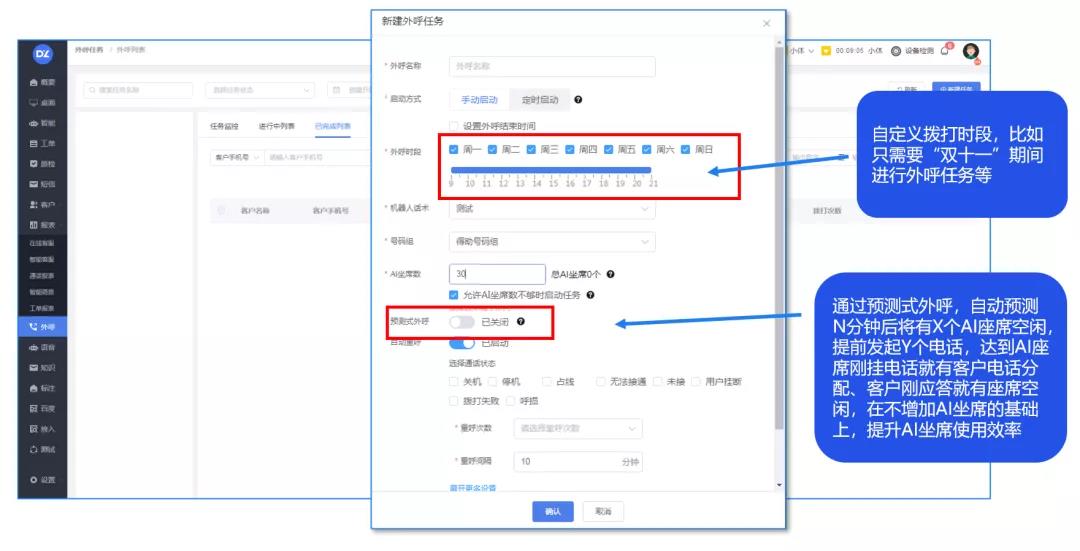Open the 外呼 section in the sidebar

click(43, 326)
